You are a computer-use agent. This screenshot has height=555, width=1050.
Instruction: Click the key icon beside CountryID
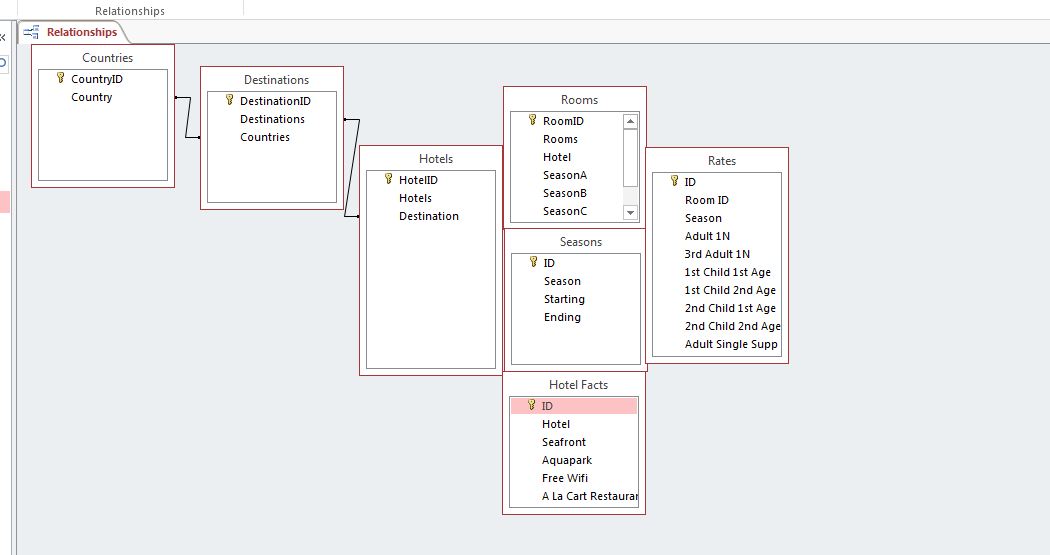point(60,78)
